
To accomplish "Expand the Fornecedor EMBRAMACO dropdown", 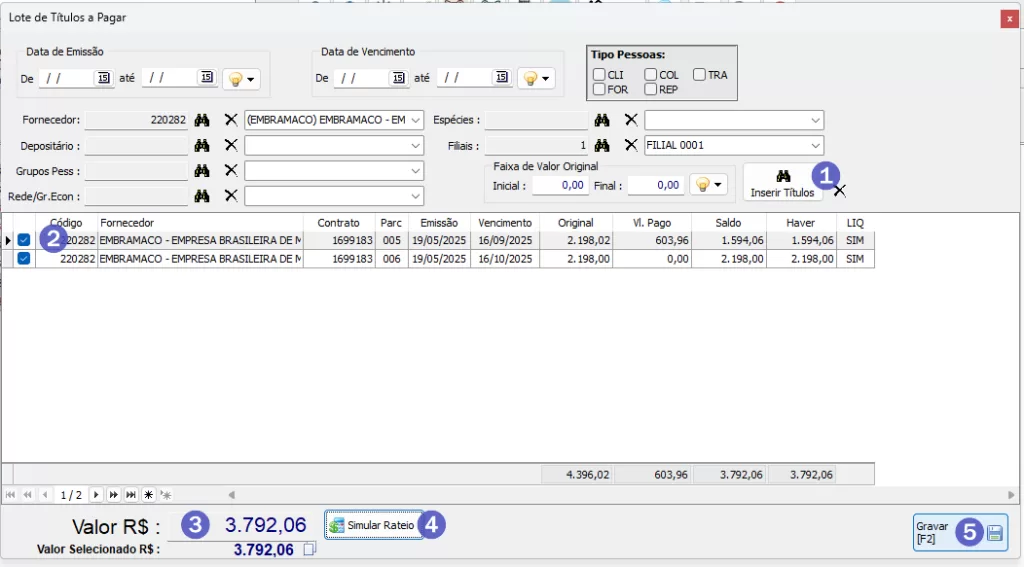I will pyautogui.click(x=416, y=120).
